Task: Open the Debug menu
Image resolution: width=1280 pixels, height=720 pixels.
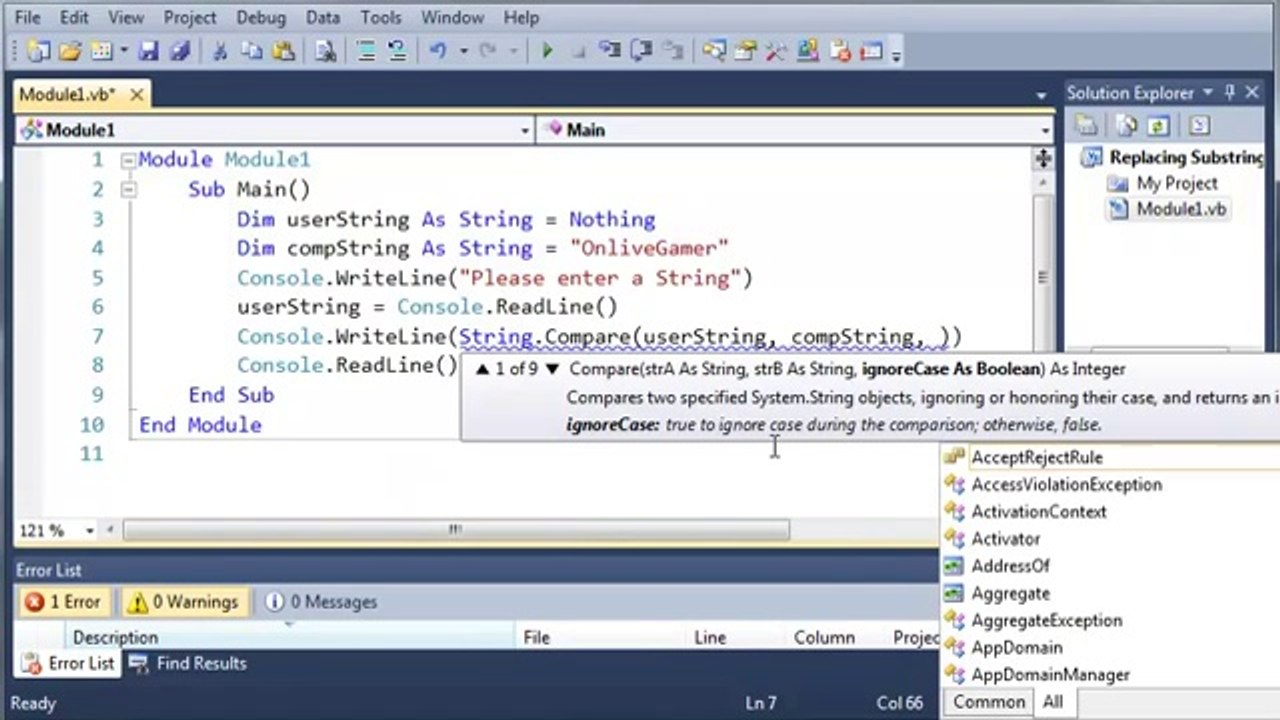Action: [x=261, y=18]
